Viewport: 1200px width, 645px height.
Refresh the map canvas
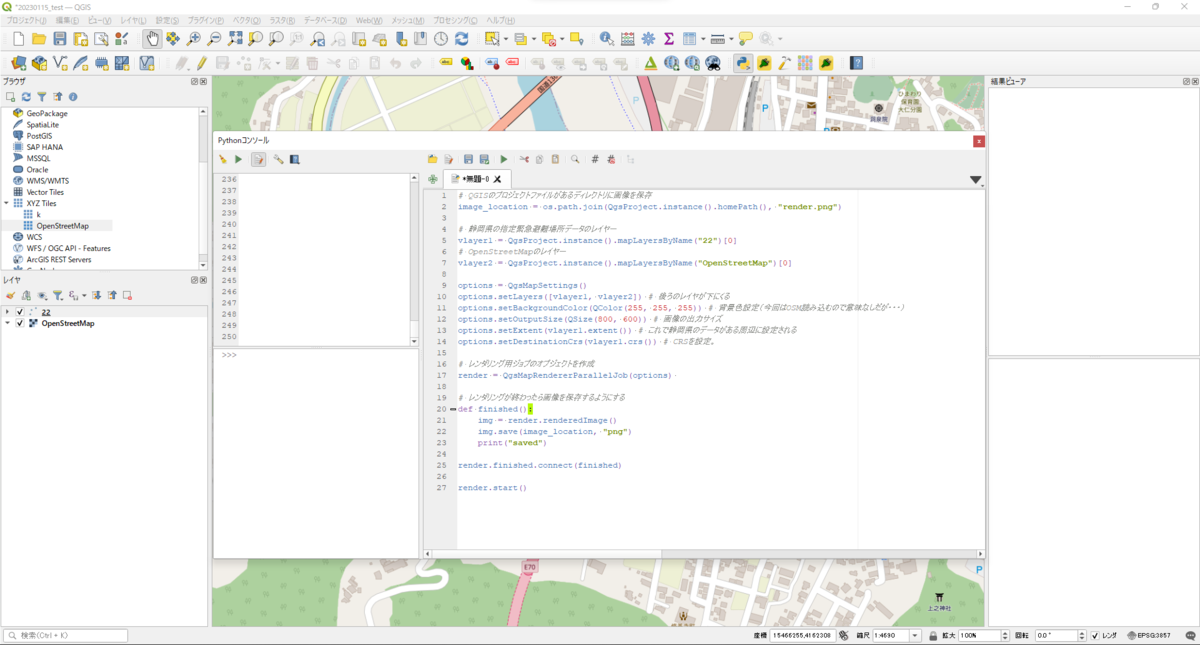pos(462,39)
